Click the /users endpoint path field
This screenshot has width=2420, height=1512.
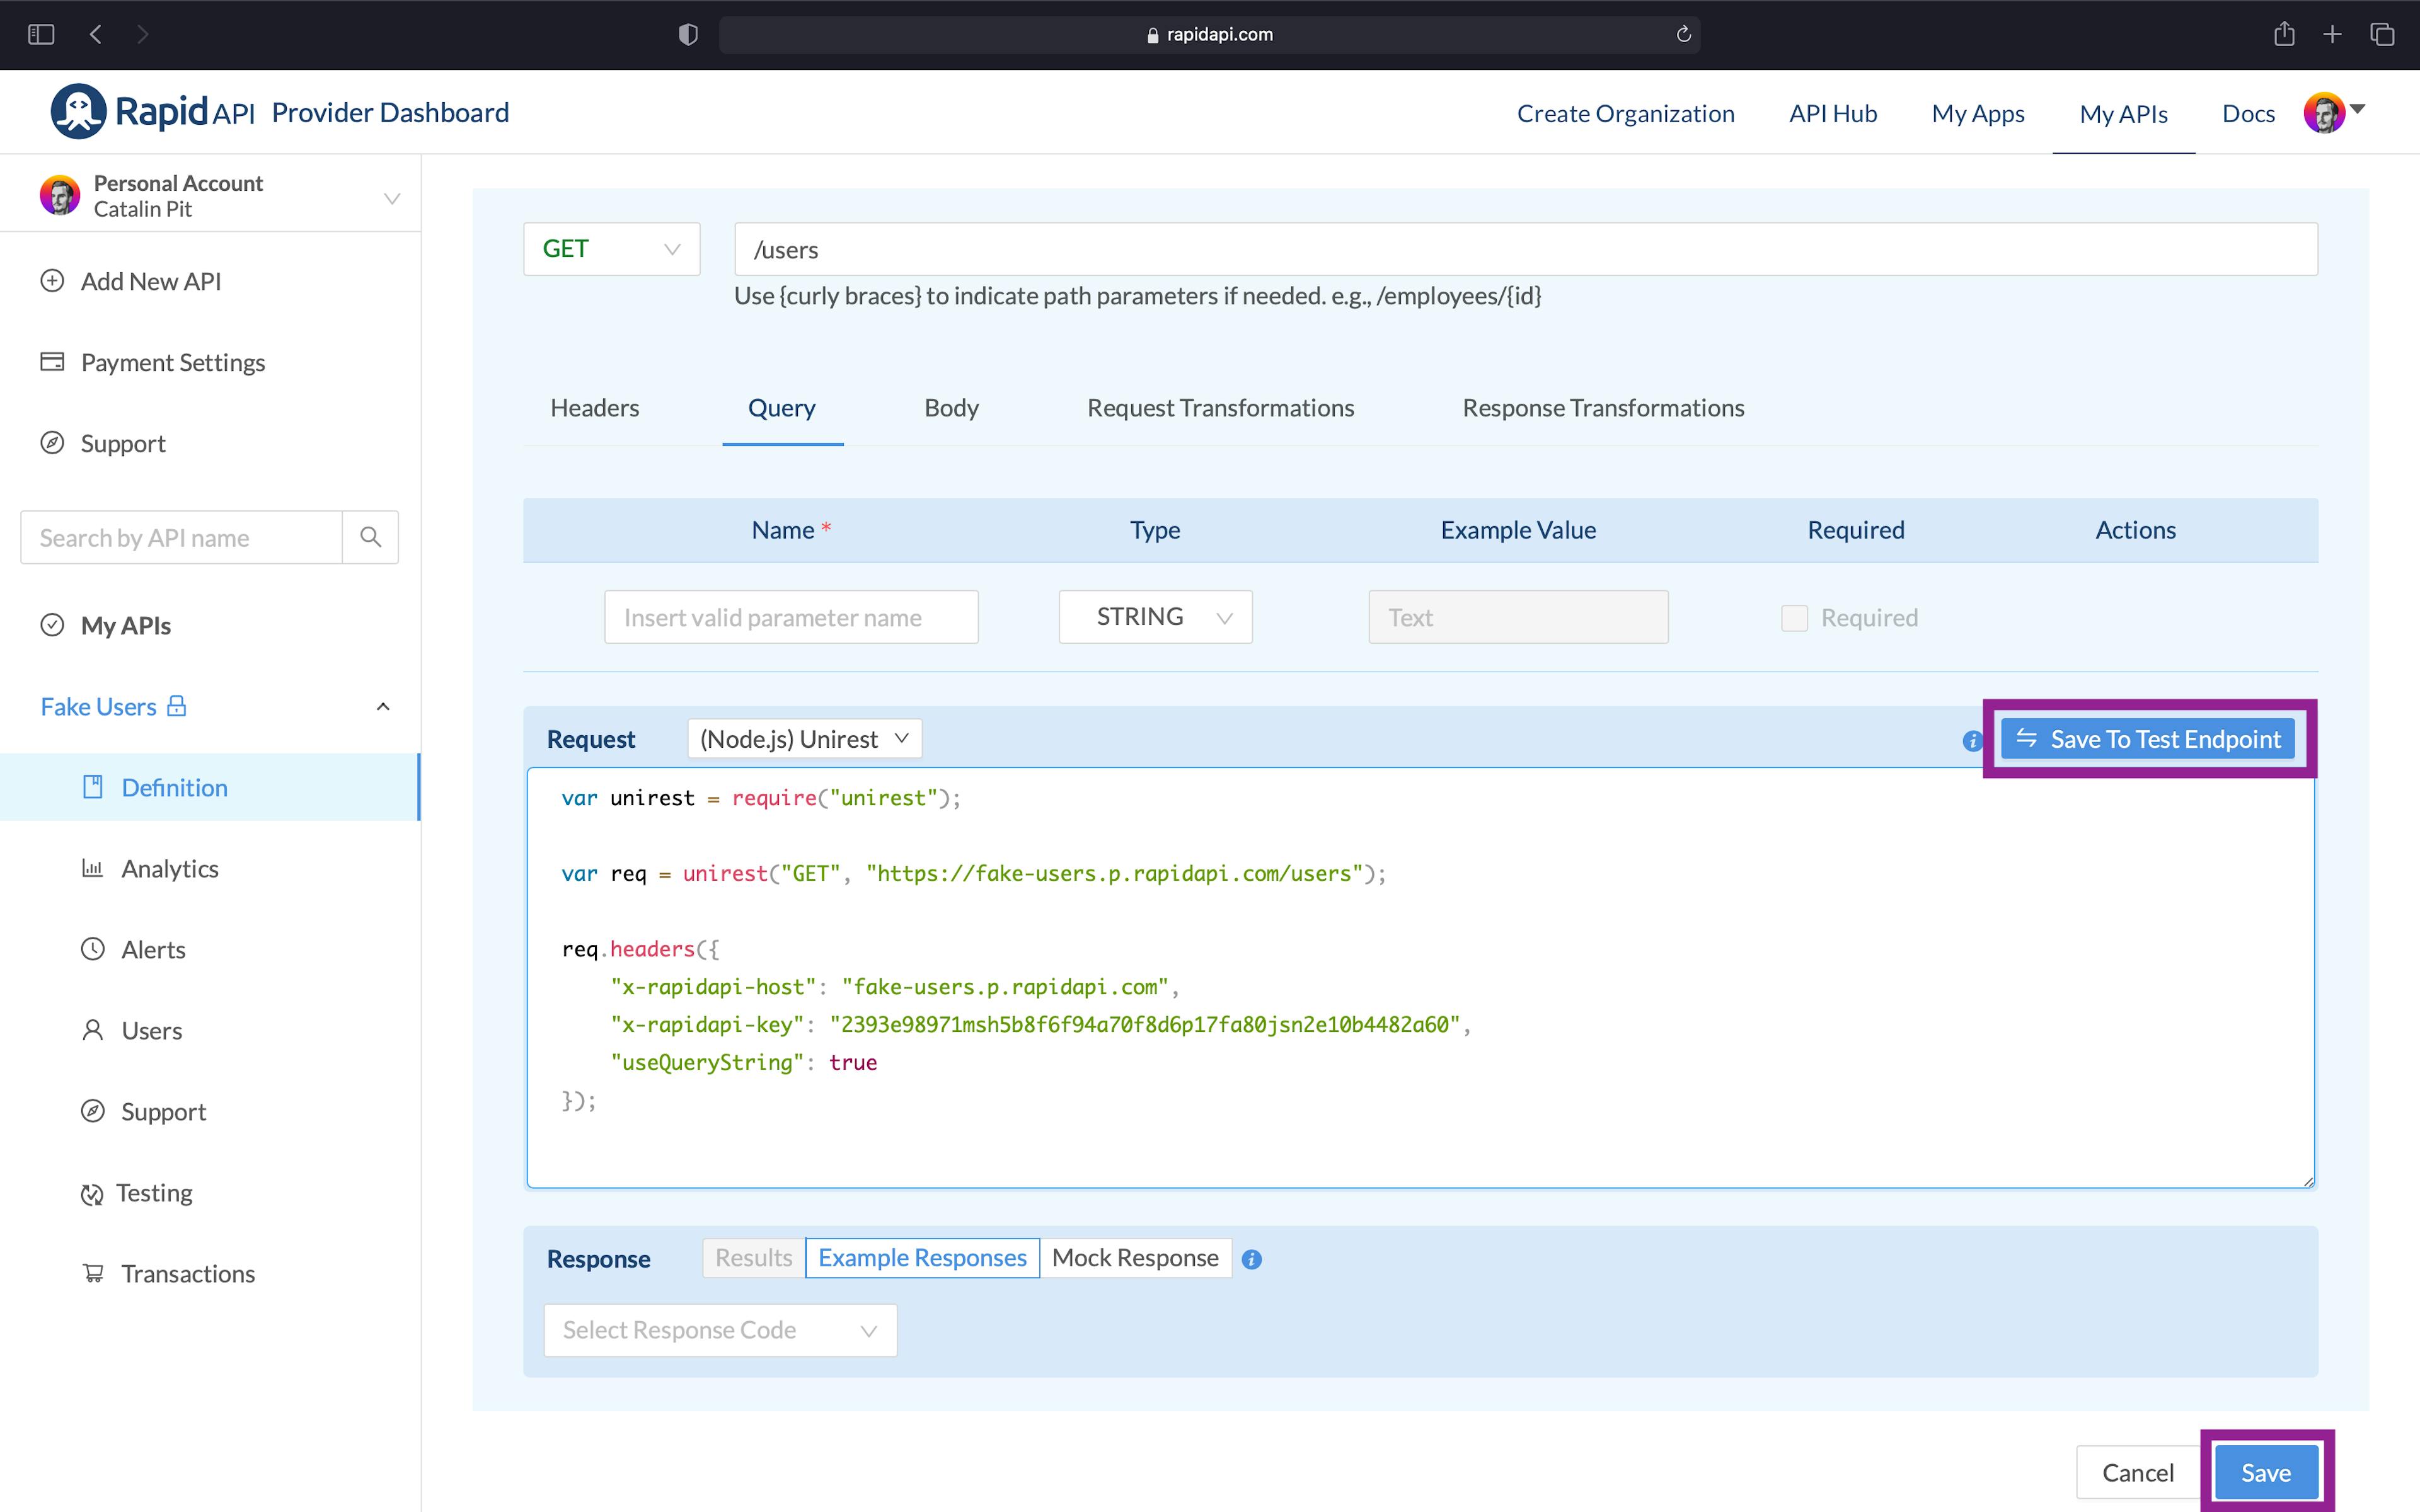[1526, 249]
